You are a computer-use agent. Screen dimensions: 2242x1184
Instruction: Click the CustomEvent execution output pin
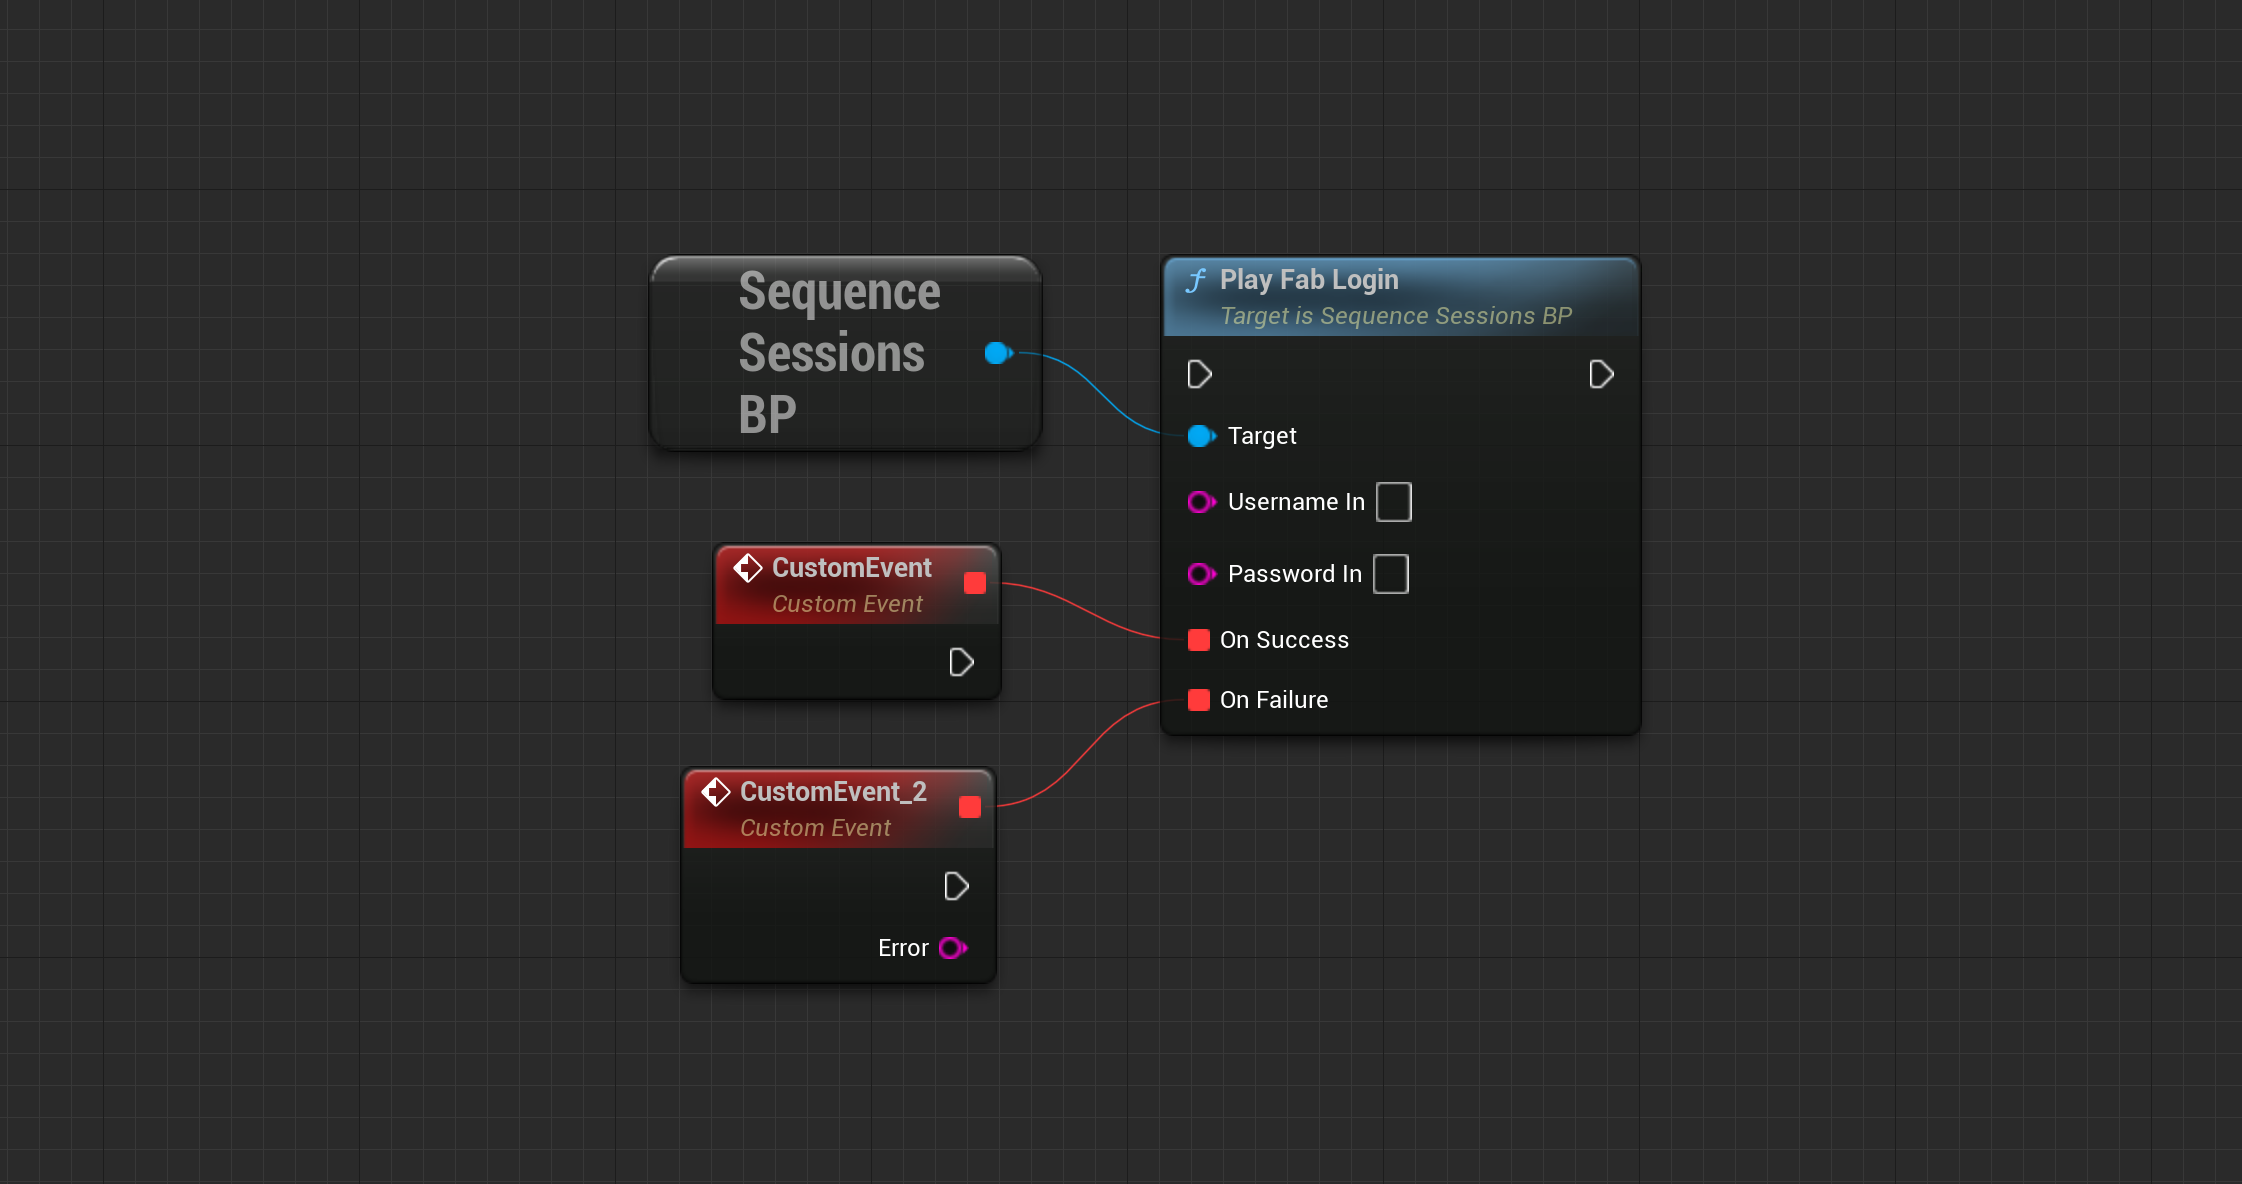coord(960,662)
